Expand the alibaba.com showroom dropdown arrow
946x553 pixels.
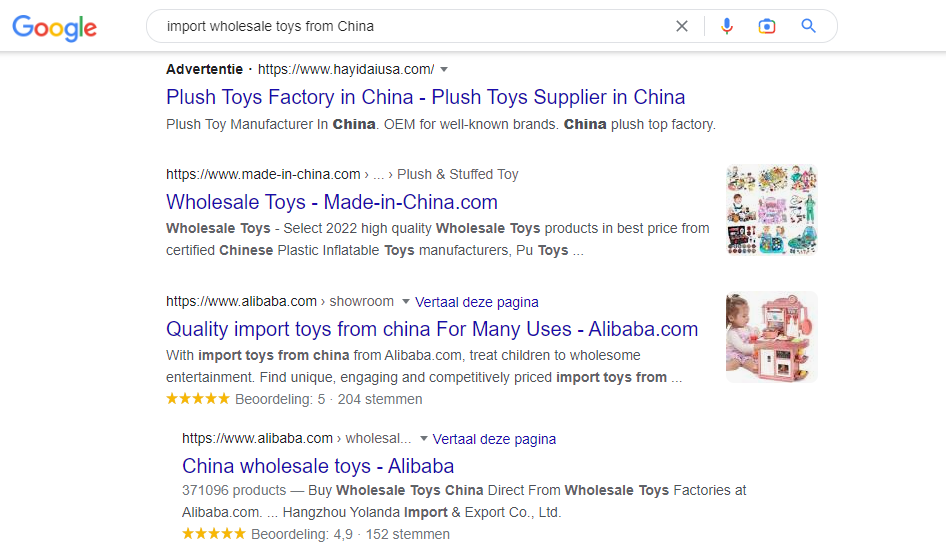tap(405, 301)
